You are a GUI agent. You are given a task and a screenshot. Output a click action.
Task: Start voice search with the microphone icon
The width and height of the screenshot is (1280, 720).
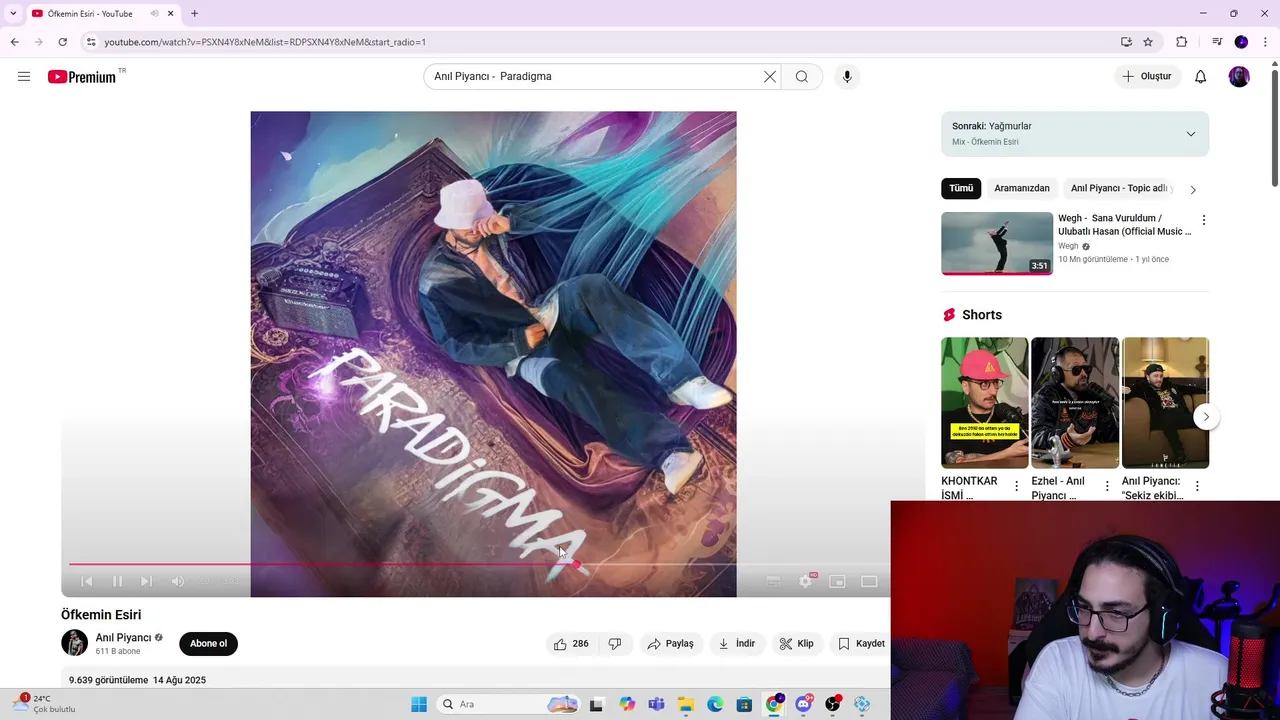coord(847,77)
